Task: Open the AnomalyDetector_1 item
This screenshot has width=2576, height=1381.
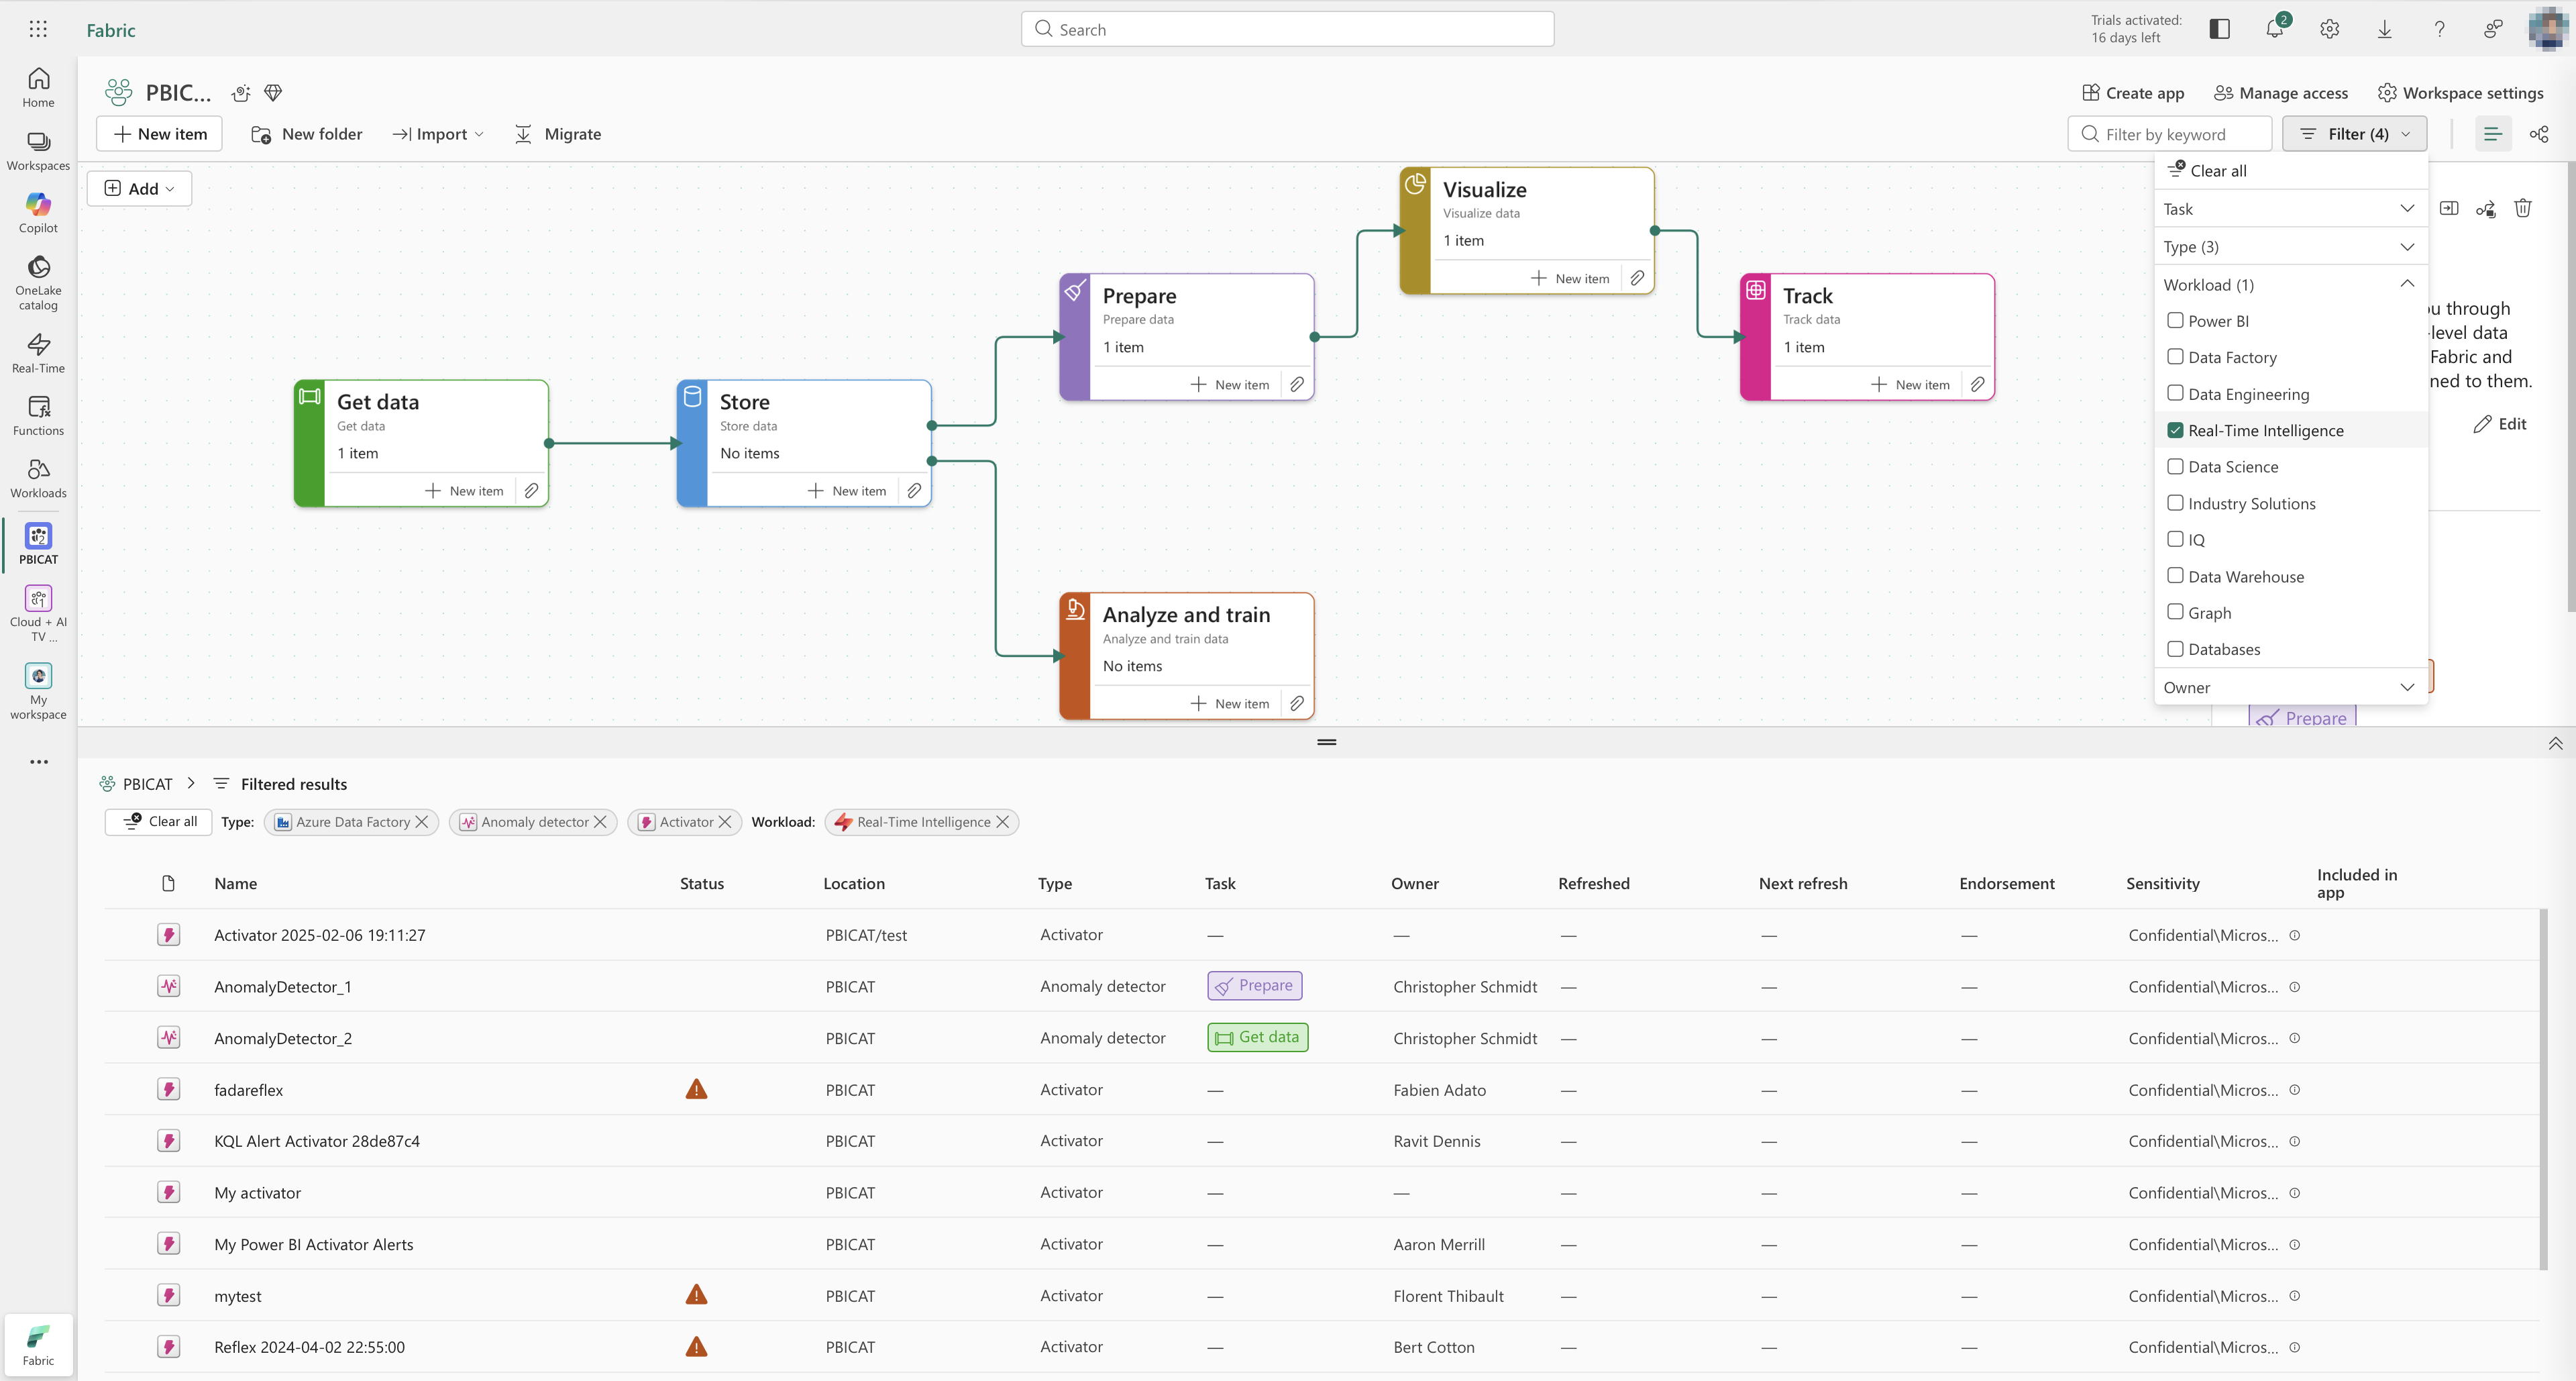Action: 282,986
